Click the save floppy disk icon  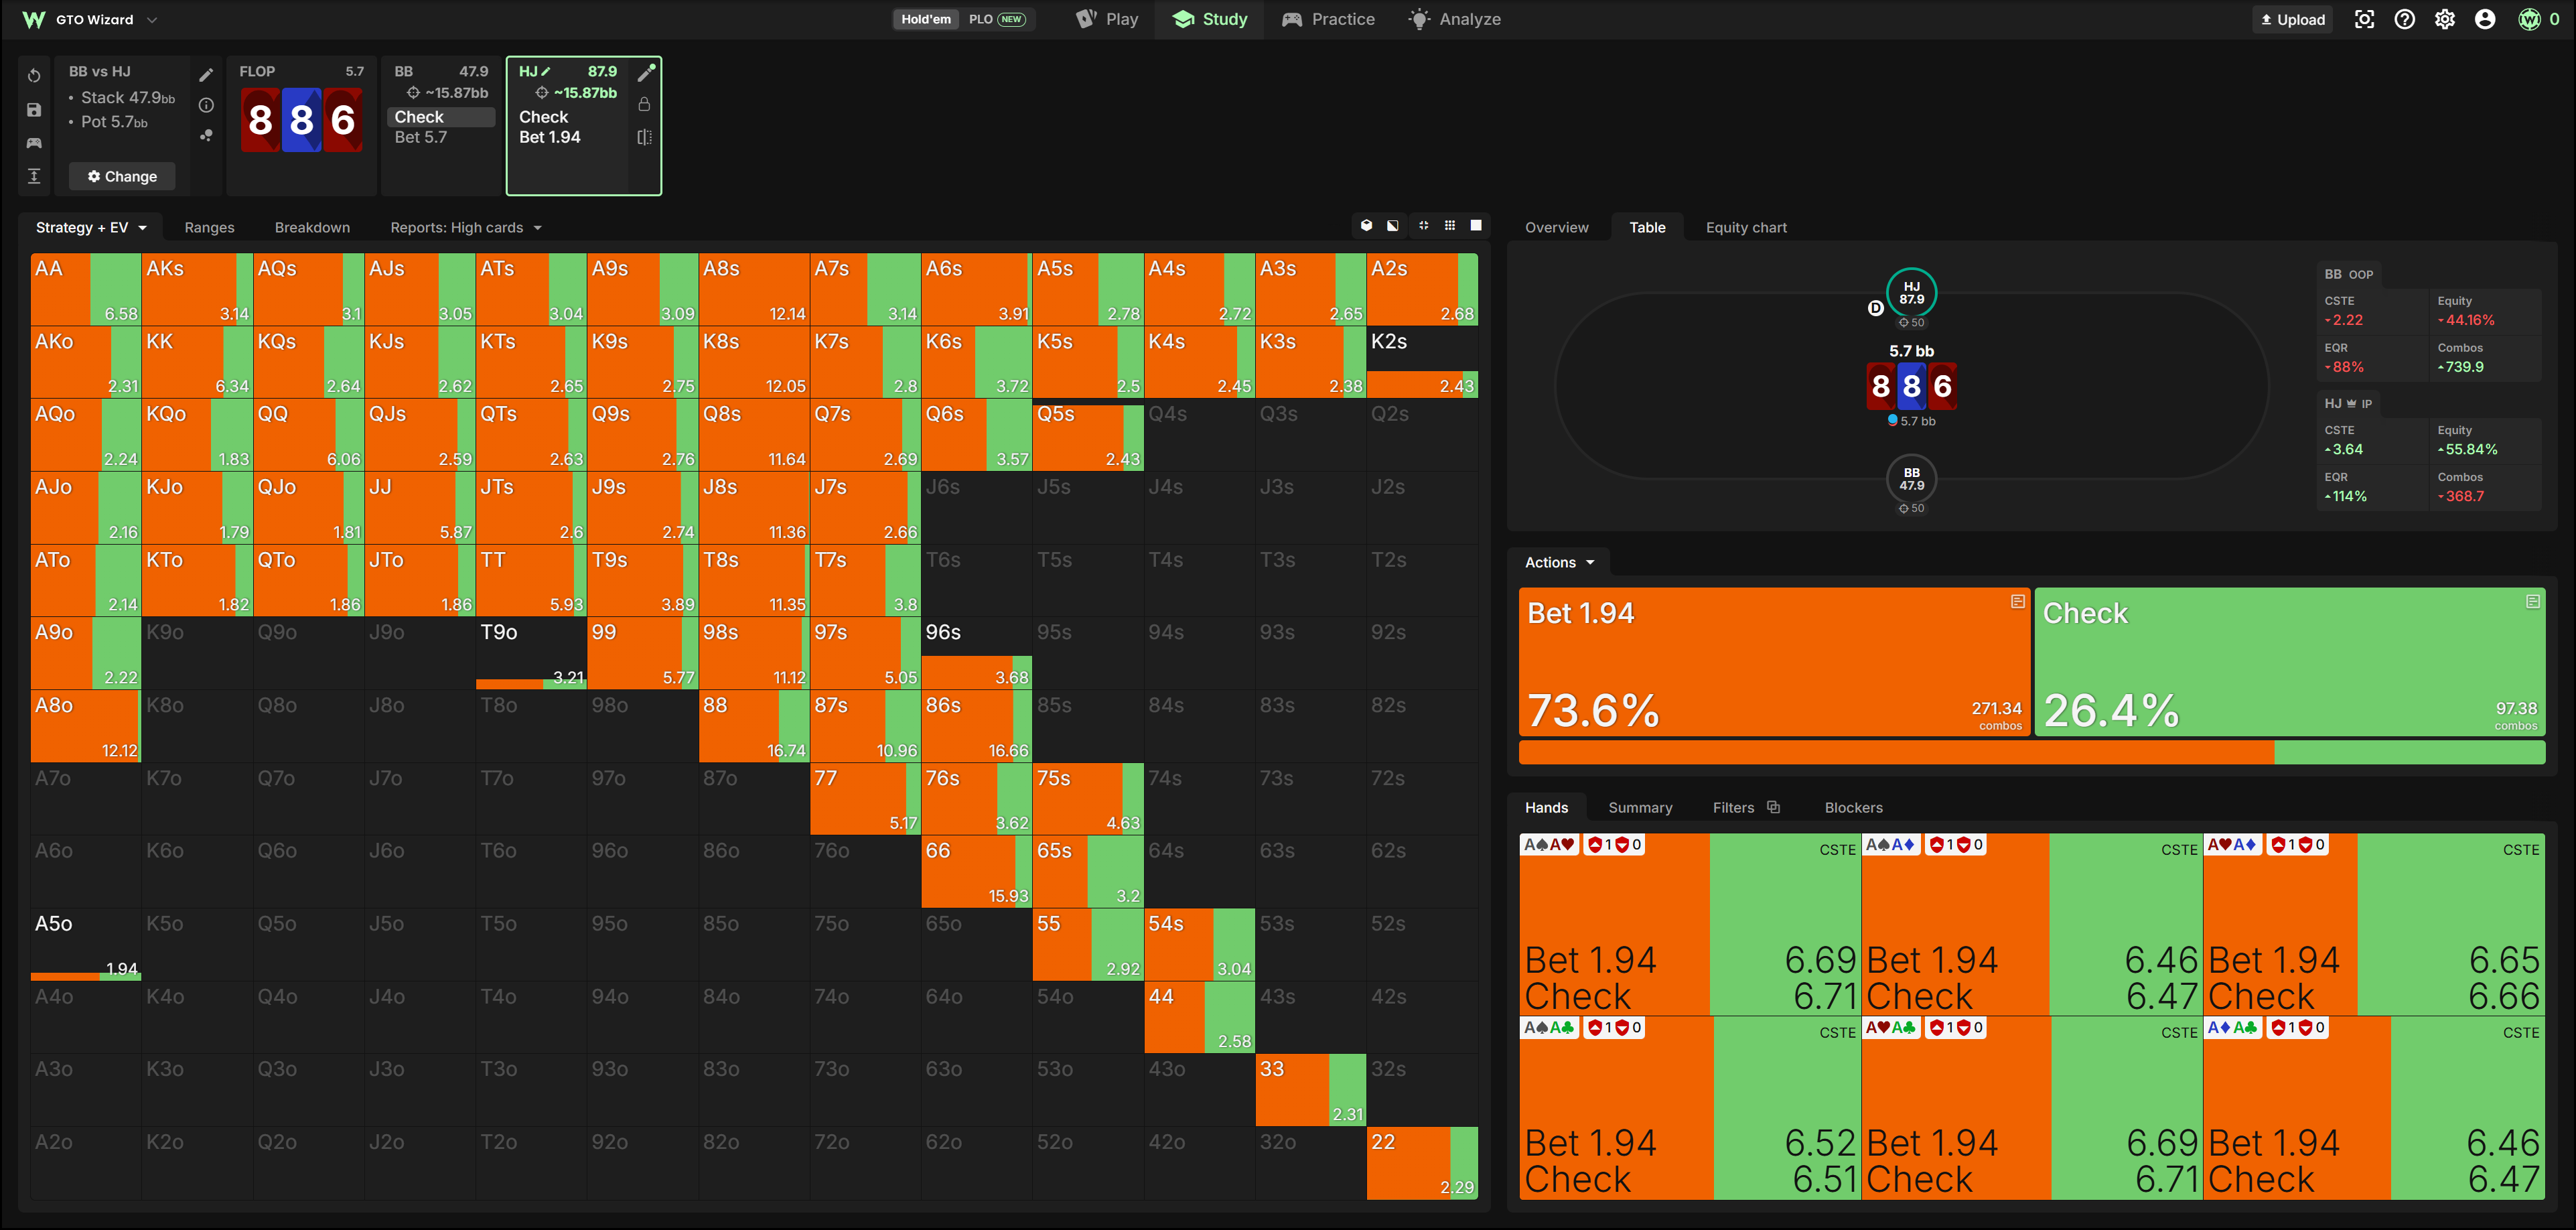point(34,110)
